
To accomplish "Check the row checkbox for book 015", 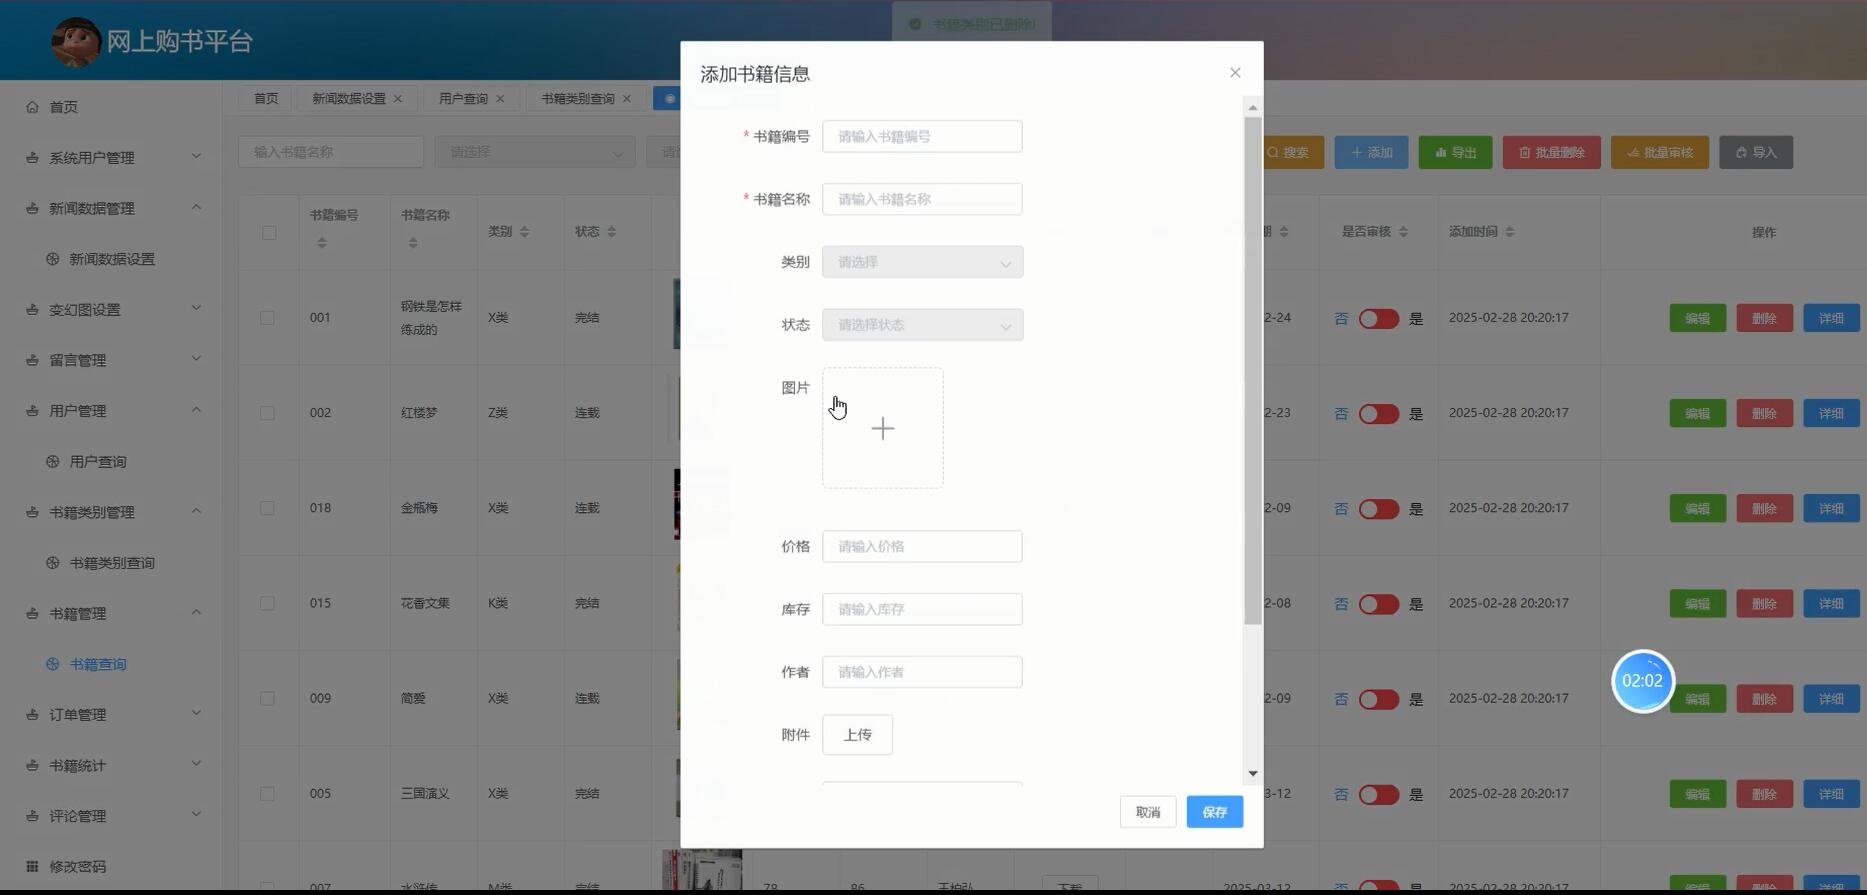I will [x=267, y=604].
